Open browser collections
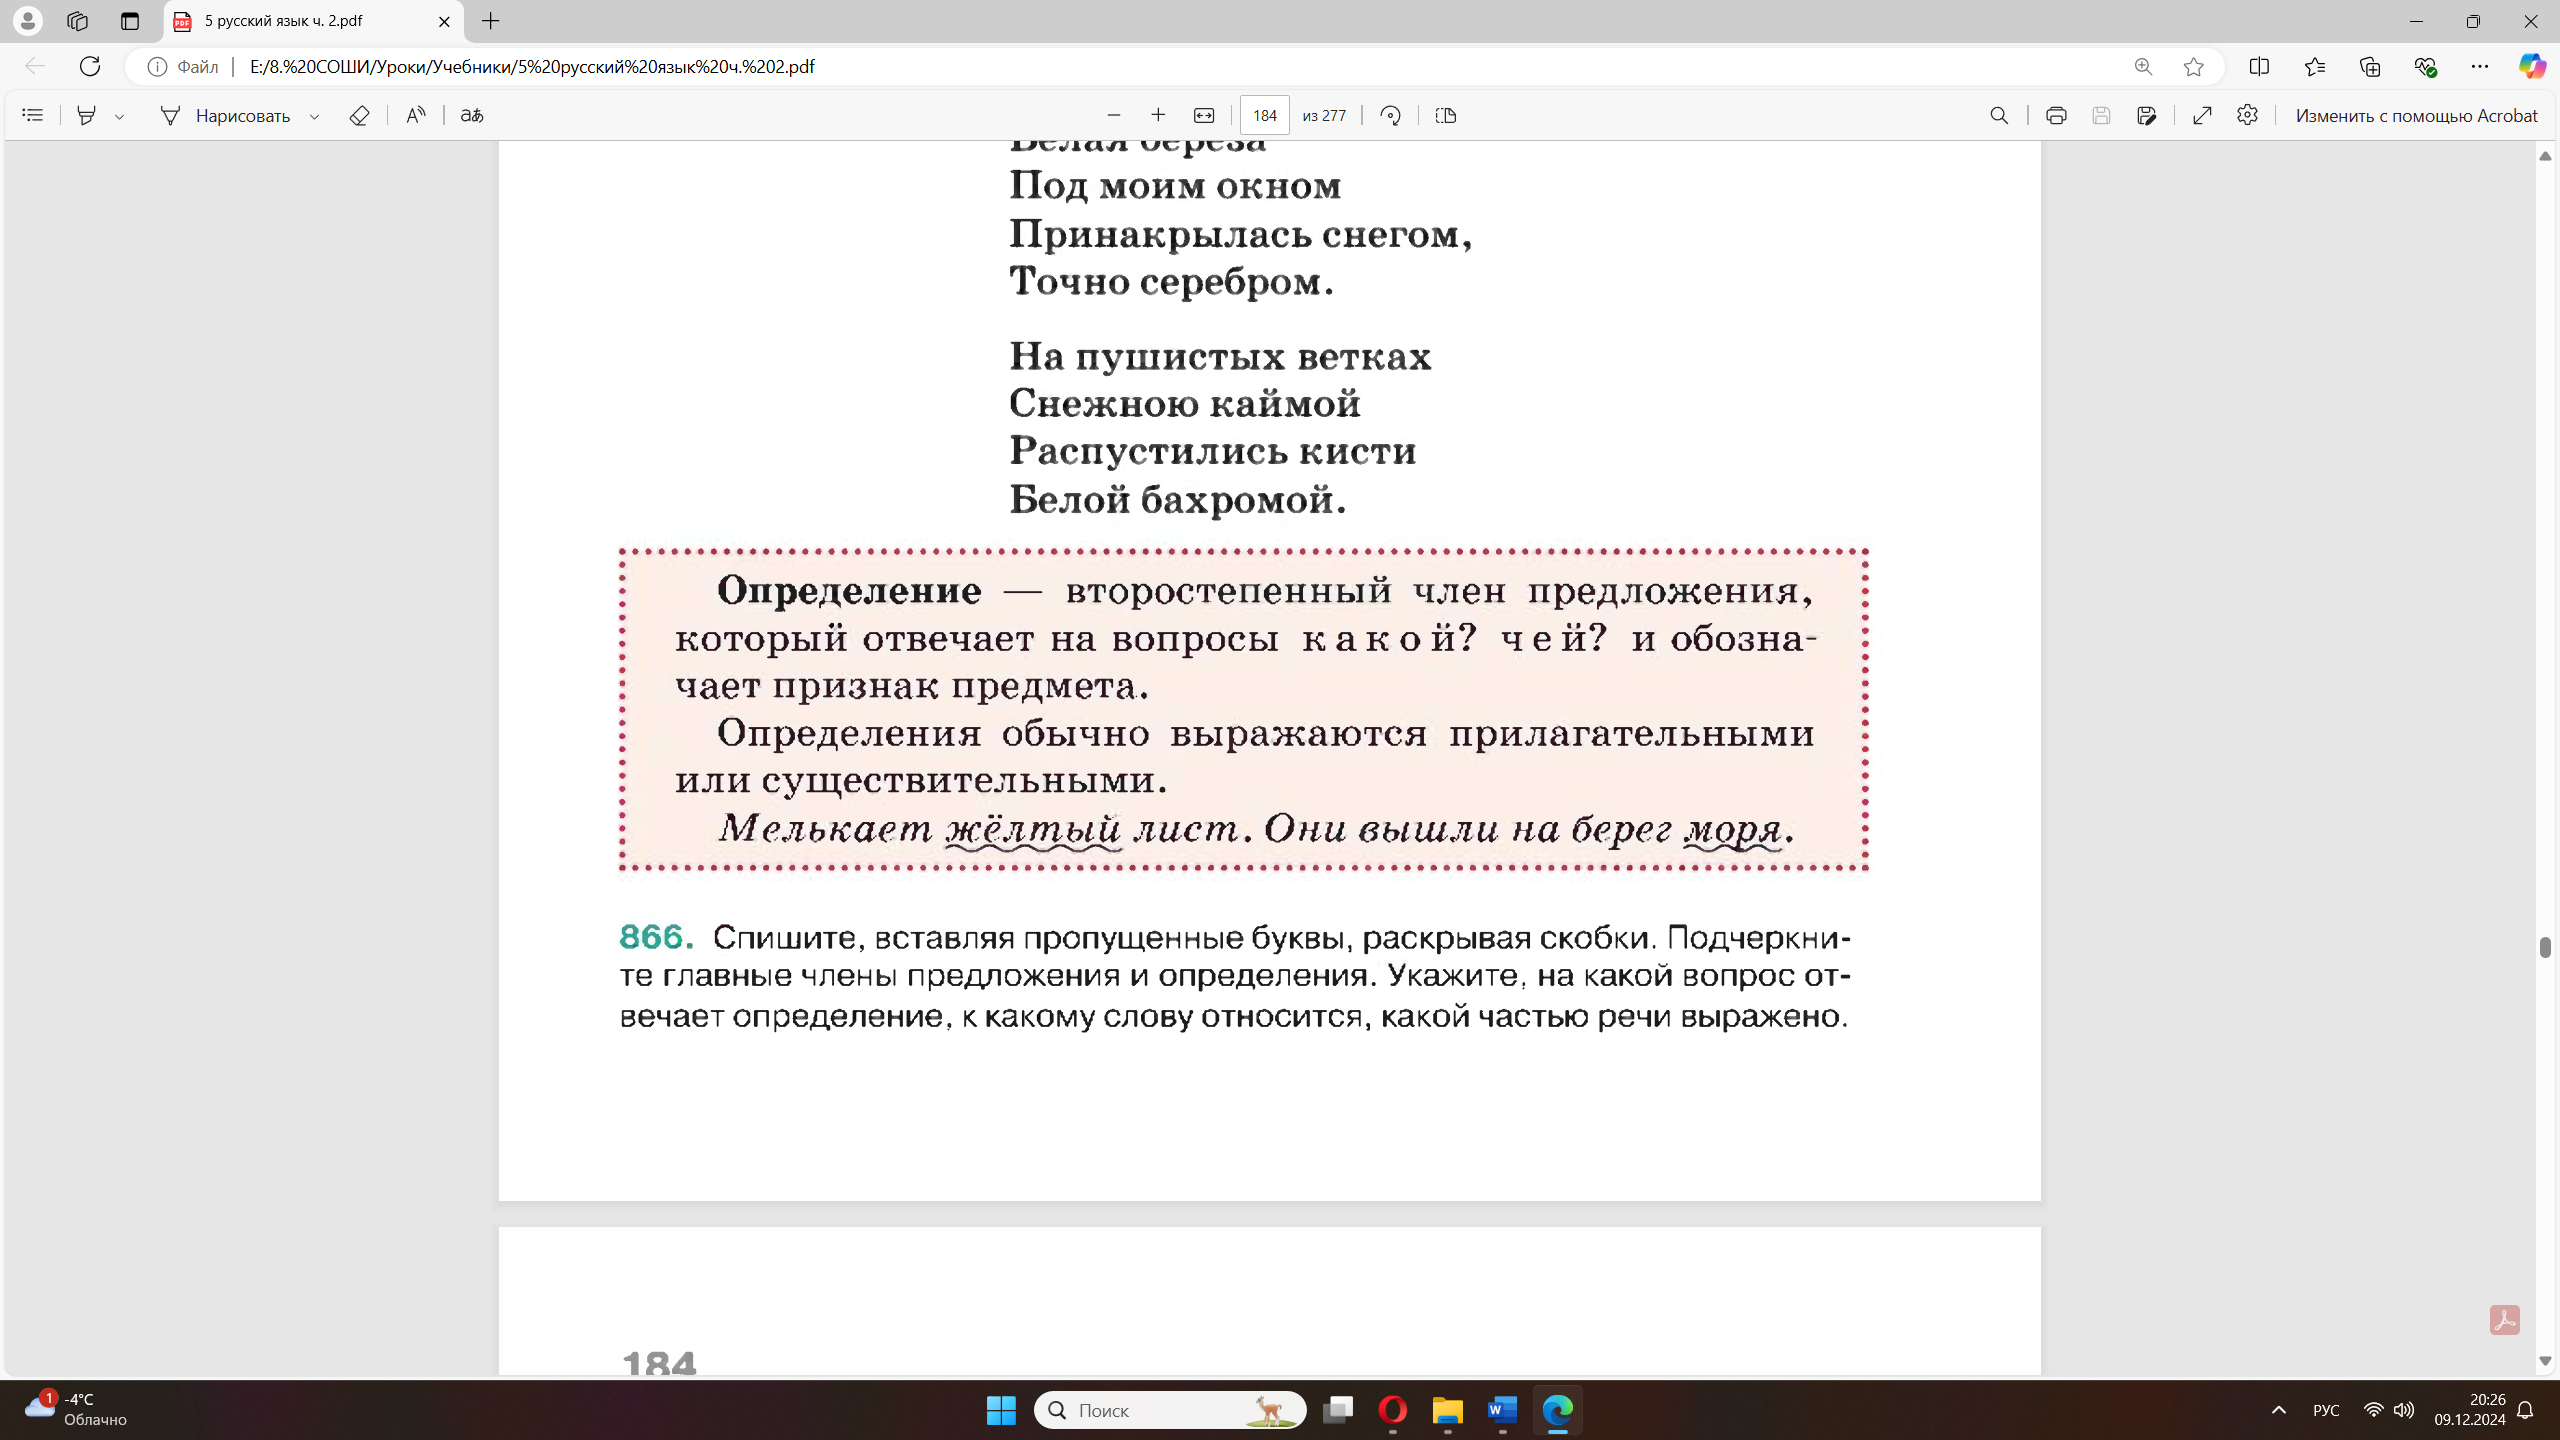Viewport: 2560px width, 1440px height. (x=2370, y=66)
